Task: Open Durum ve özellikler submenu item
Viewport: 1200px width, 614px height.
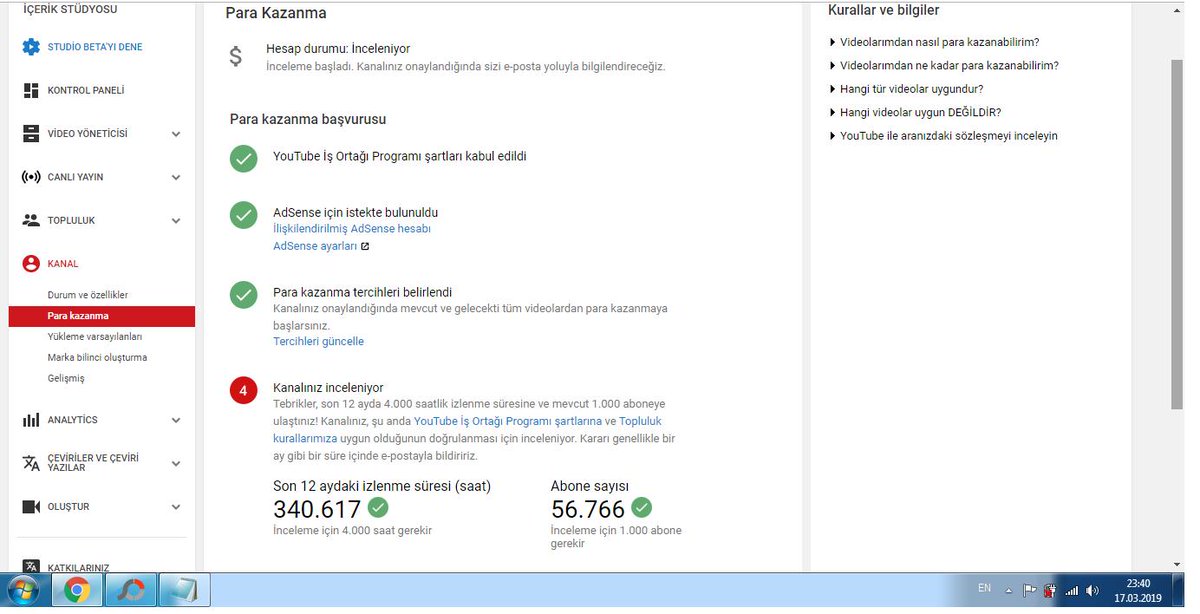Action: click(88, 295)
